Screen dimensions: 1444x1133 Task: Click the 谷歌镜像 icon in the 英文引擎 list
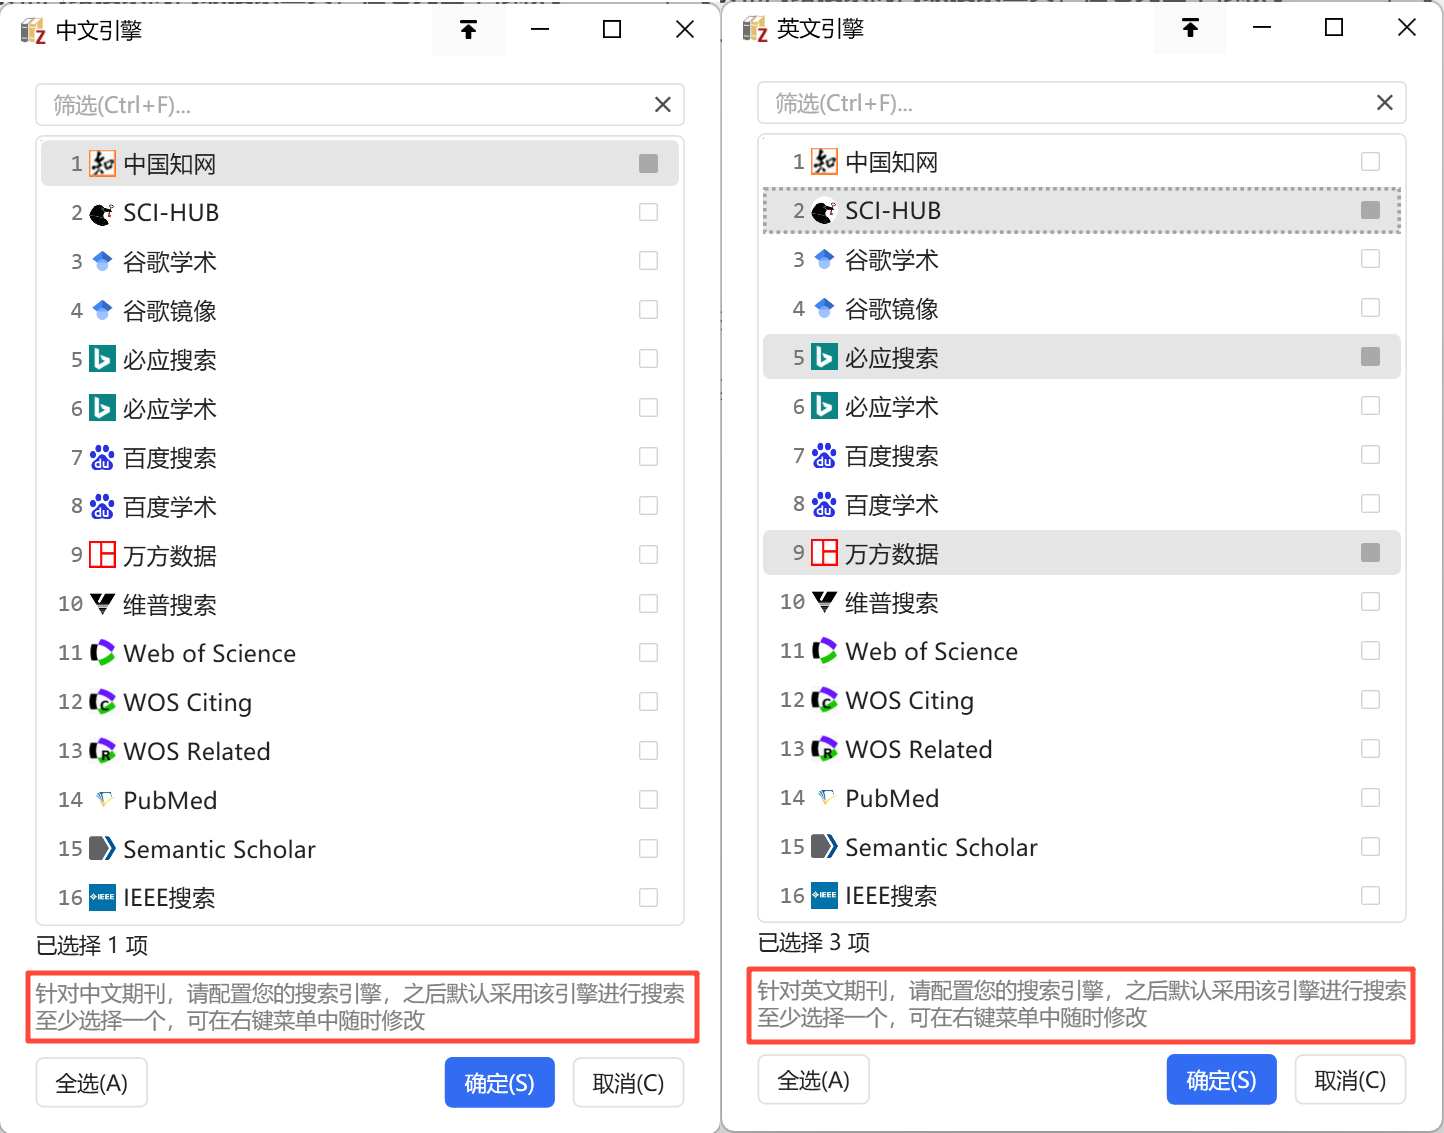coord(824,308)
